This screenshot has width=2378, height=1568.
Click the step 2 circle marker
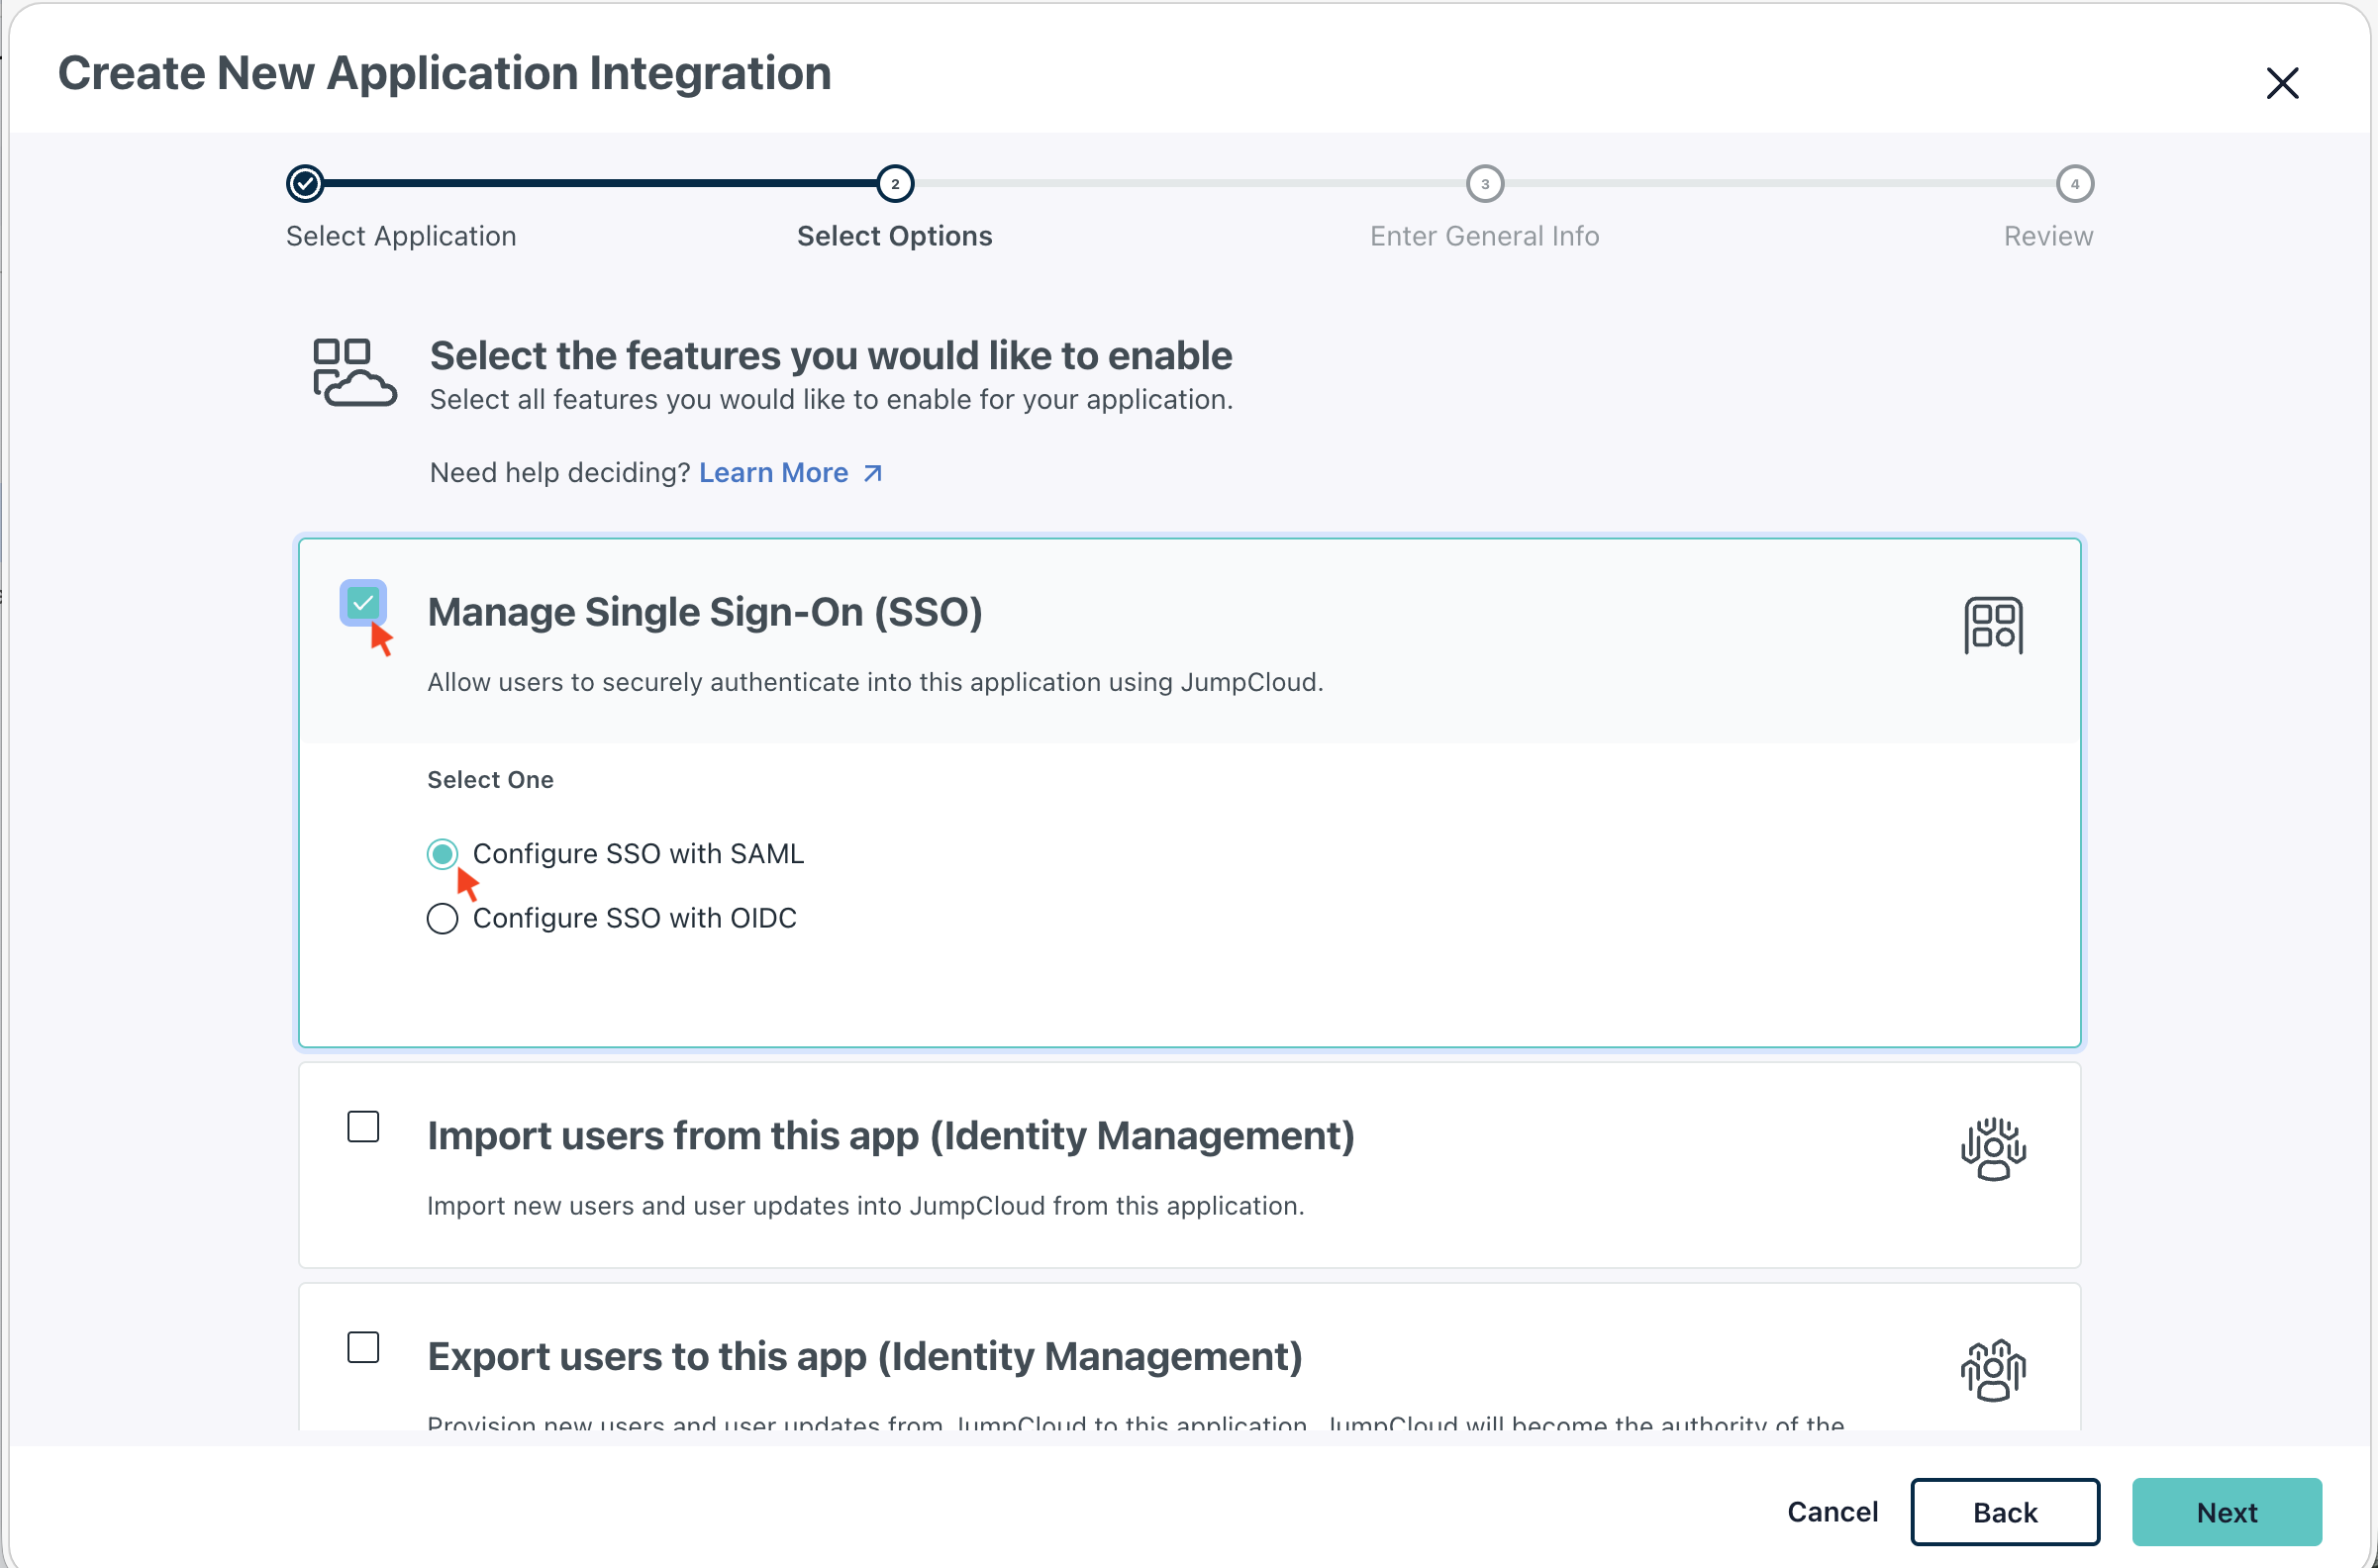click(x=895, y=184)
